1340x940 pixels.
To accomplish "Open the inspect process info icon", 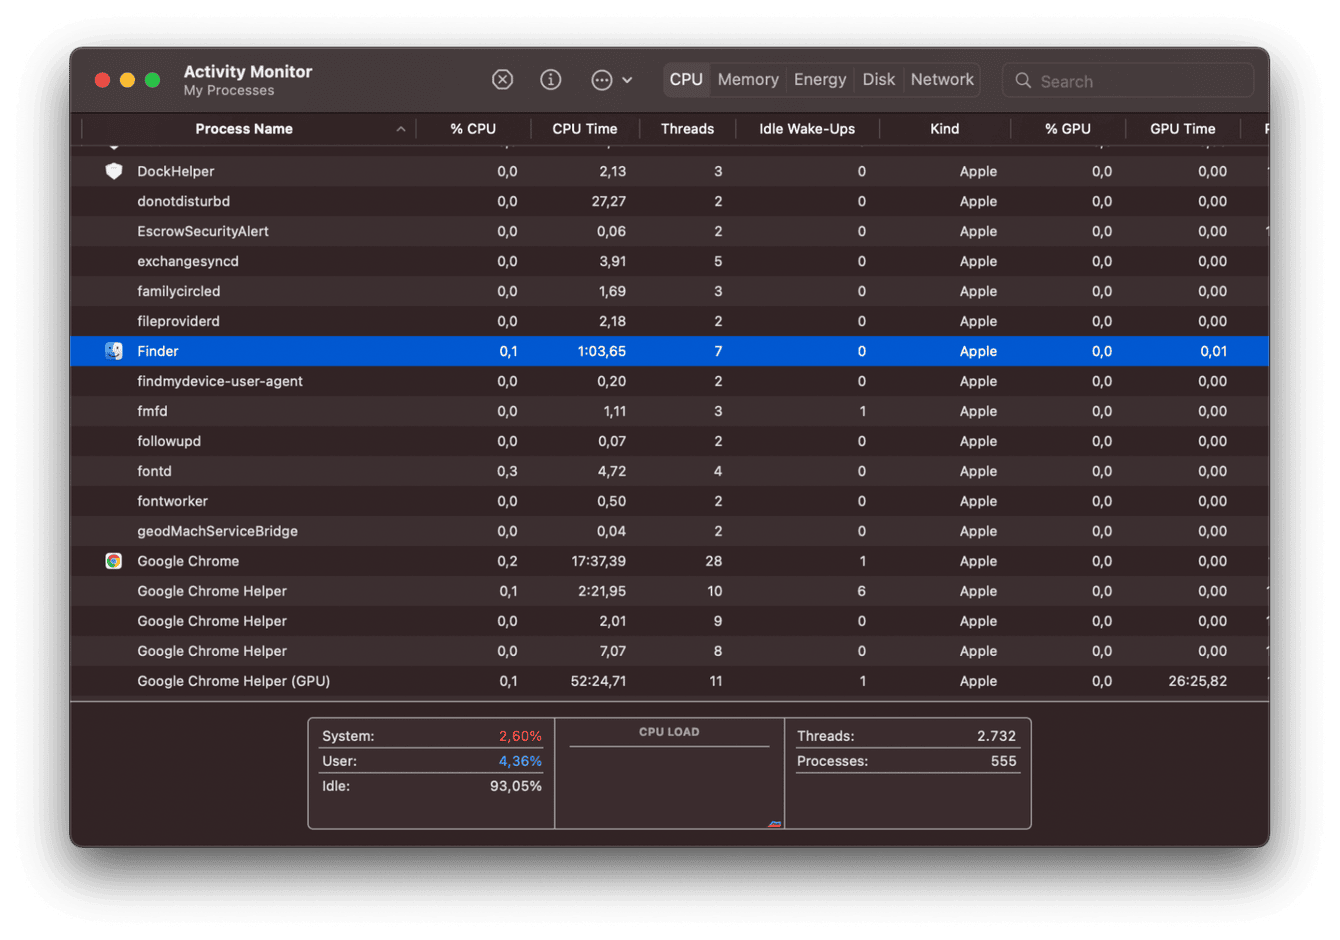I will (550, 79).
